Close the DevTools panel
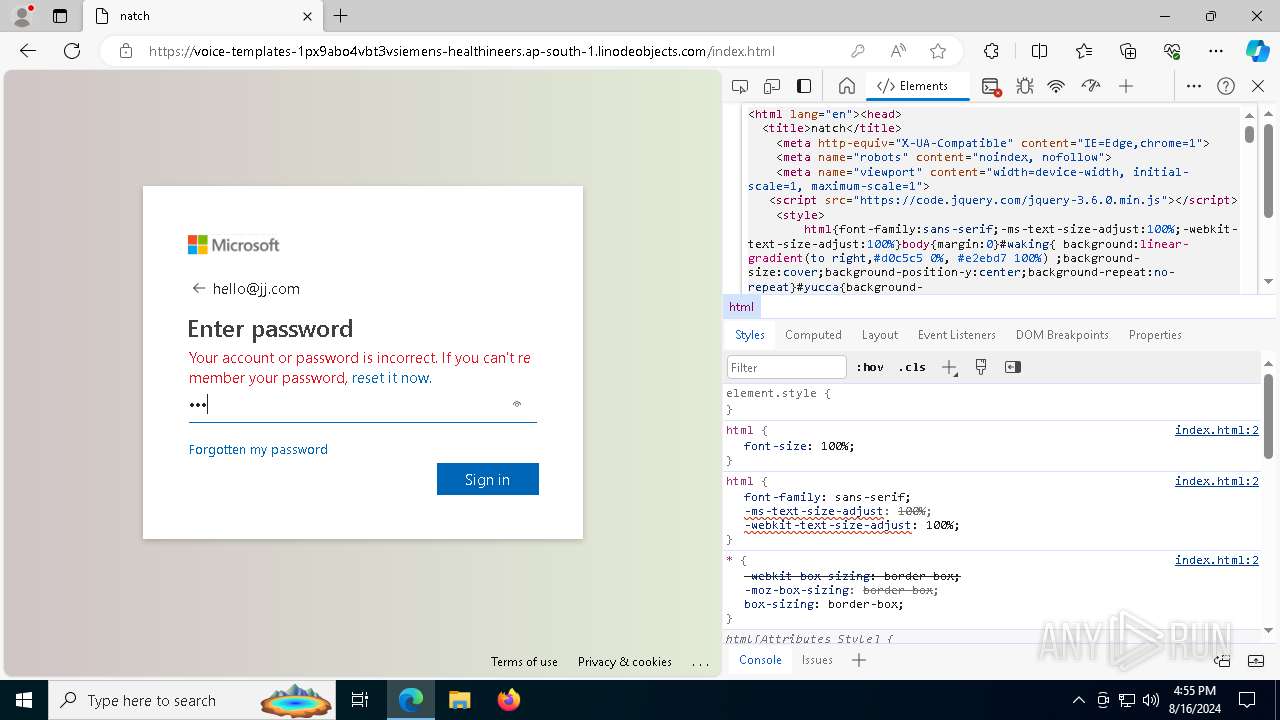Image resolution: width=1280 pixels, height=720 pixels. tap(1258, 86)
